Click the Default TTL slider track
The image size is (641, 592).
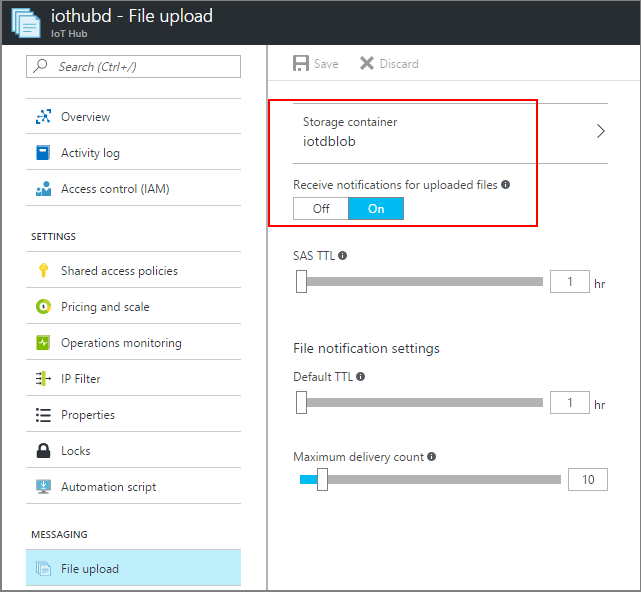pos(424,402)
